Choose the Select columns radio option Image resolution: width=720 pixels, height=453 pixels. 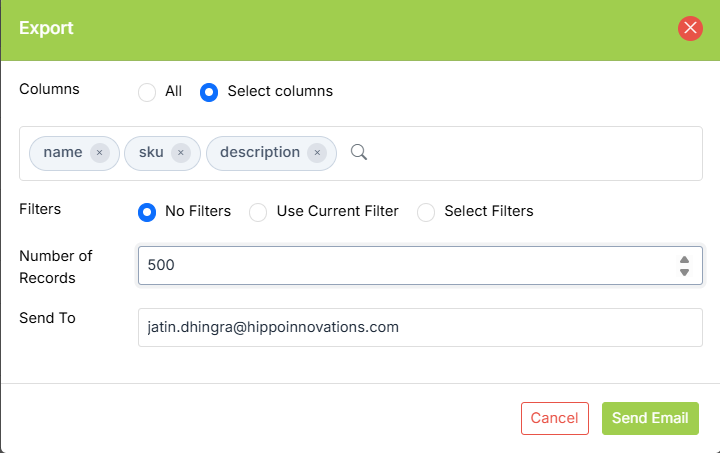(209, 92)
